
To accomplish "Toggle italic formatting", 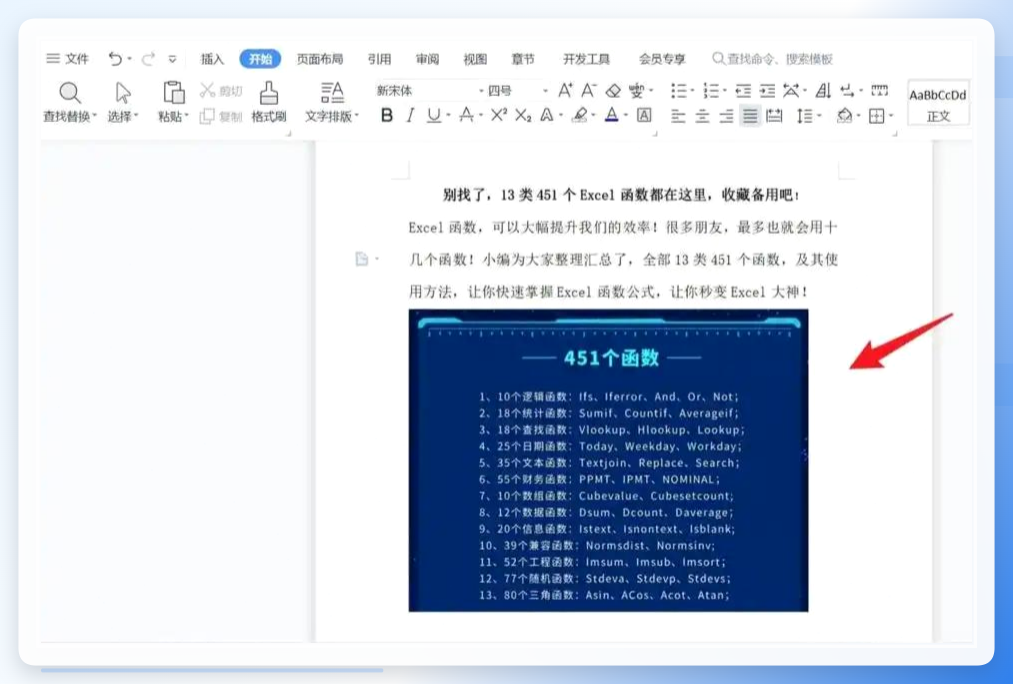I will tap(410, 116).
